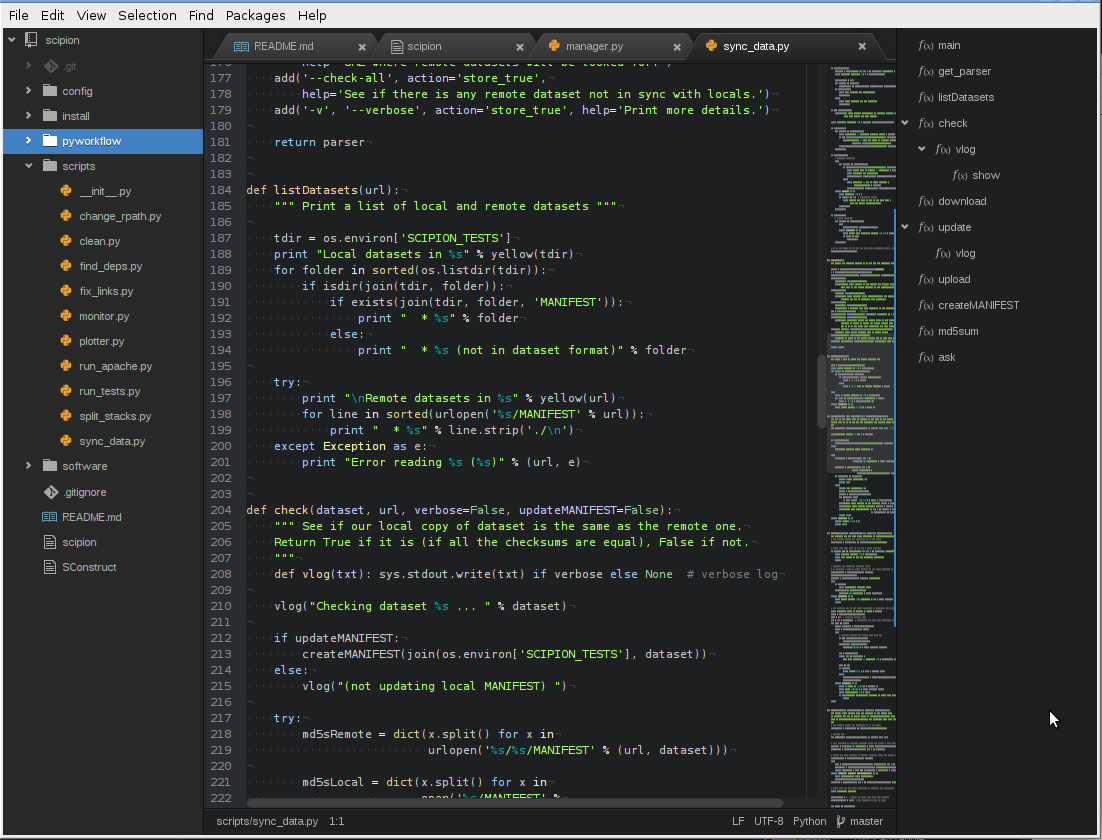Click the markdown icon on README.md tab
The image size is (1102, 840).
coord(241,46)
